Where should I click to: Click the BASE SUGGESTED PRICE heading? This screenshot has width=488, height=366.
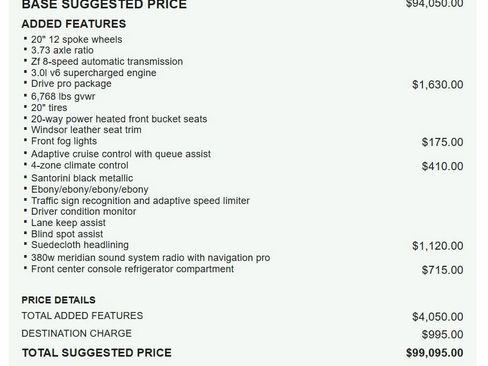point(104,5)
